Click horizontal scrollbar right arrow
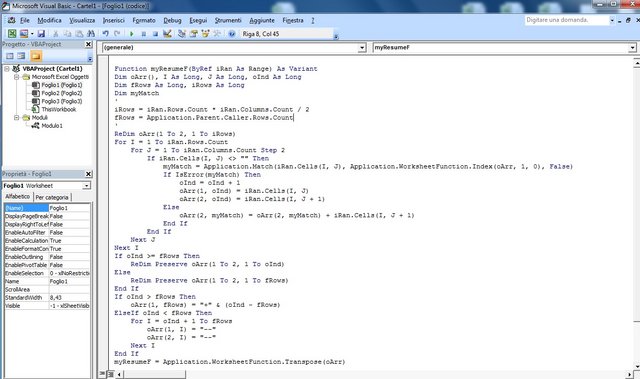 click(629, 374)
